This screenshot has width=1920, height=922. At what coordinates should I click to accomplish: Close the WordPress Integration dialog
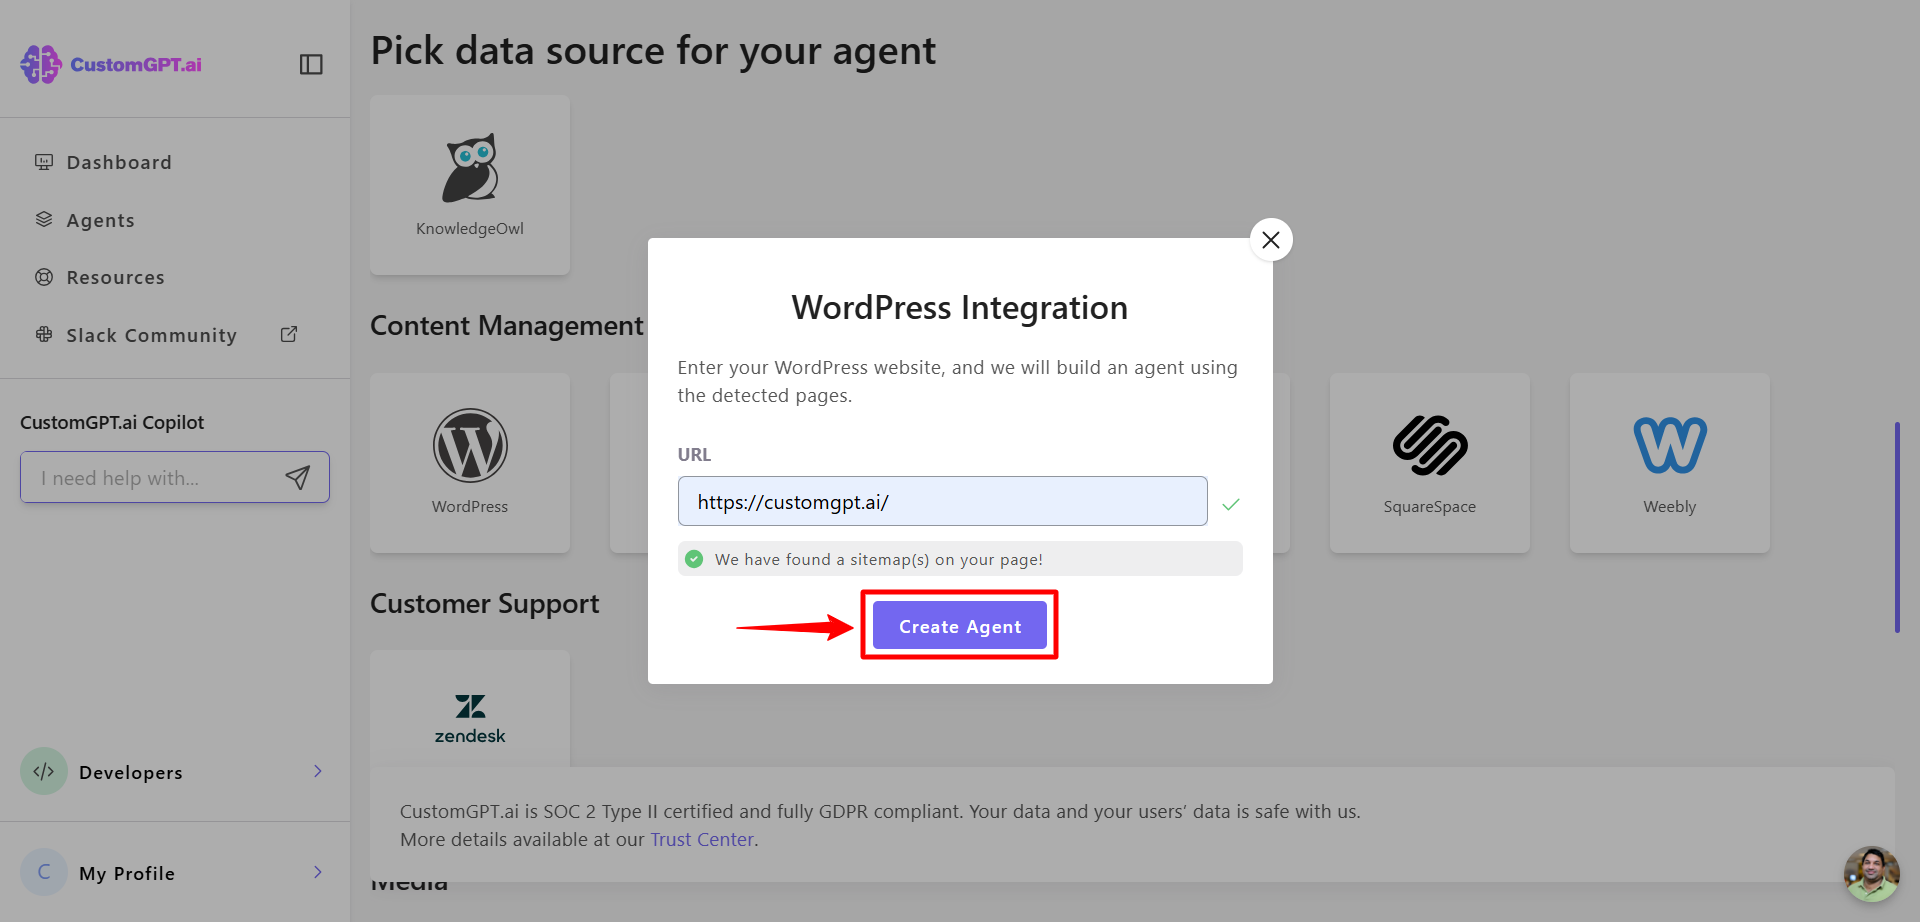click(1271, 240)
